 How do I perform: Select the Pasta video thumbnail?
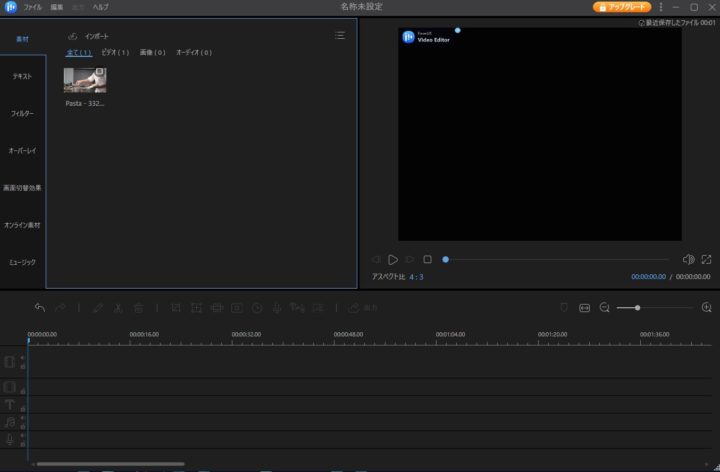coord(85,80)
